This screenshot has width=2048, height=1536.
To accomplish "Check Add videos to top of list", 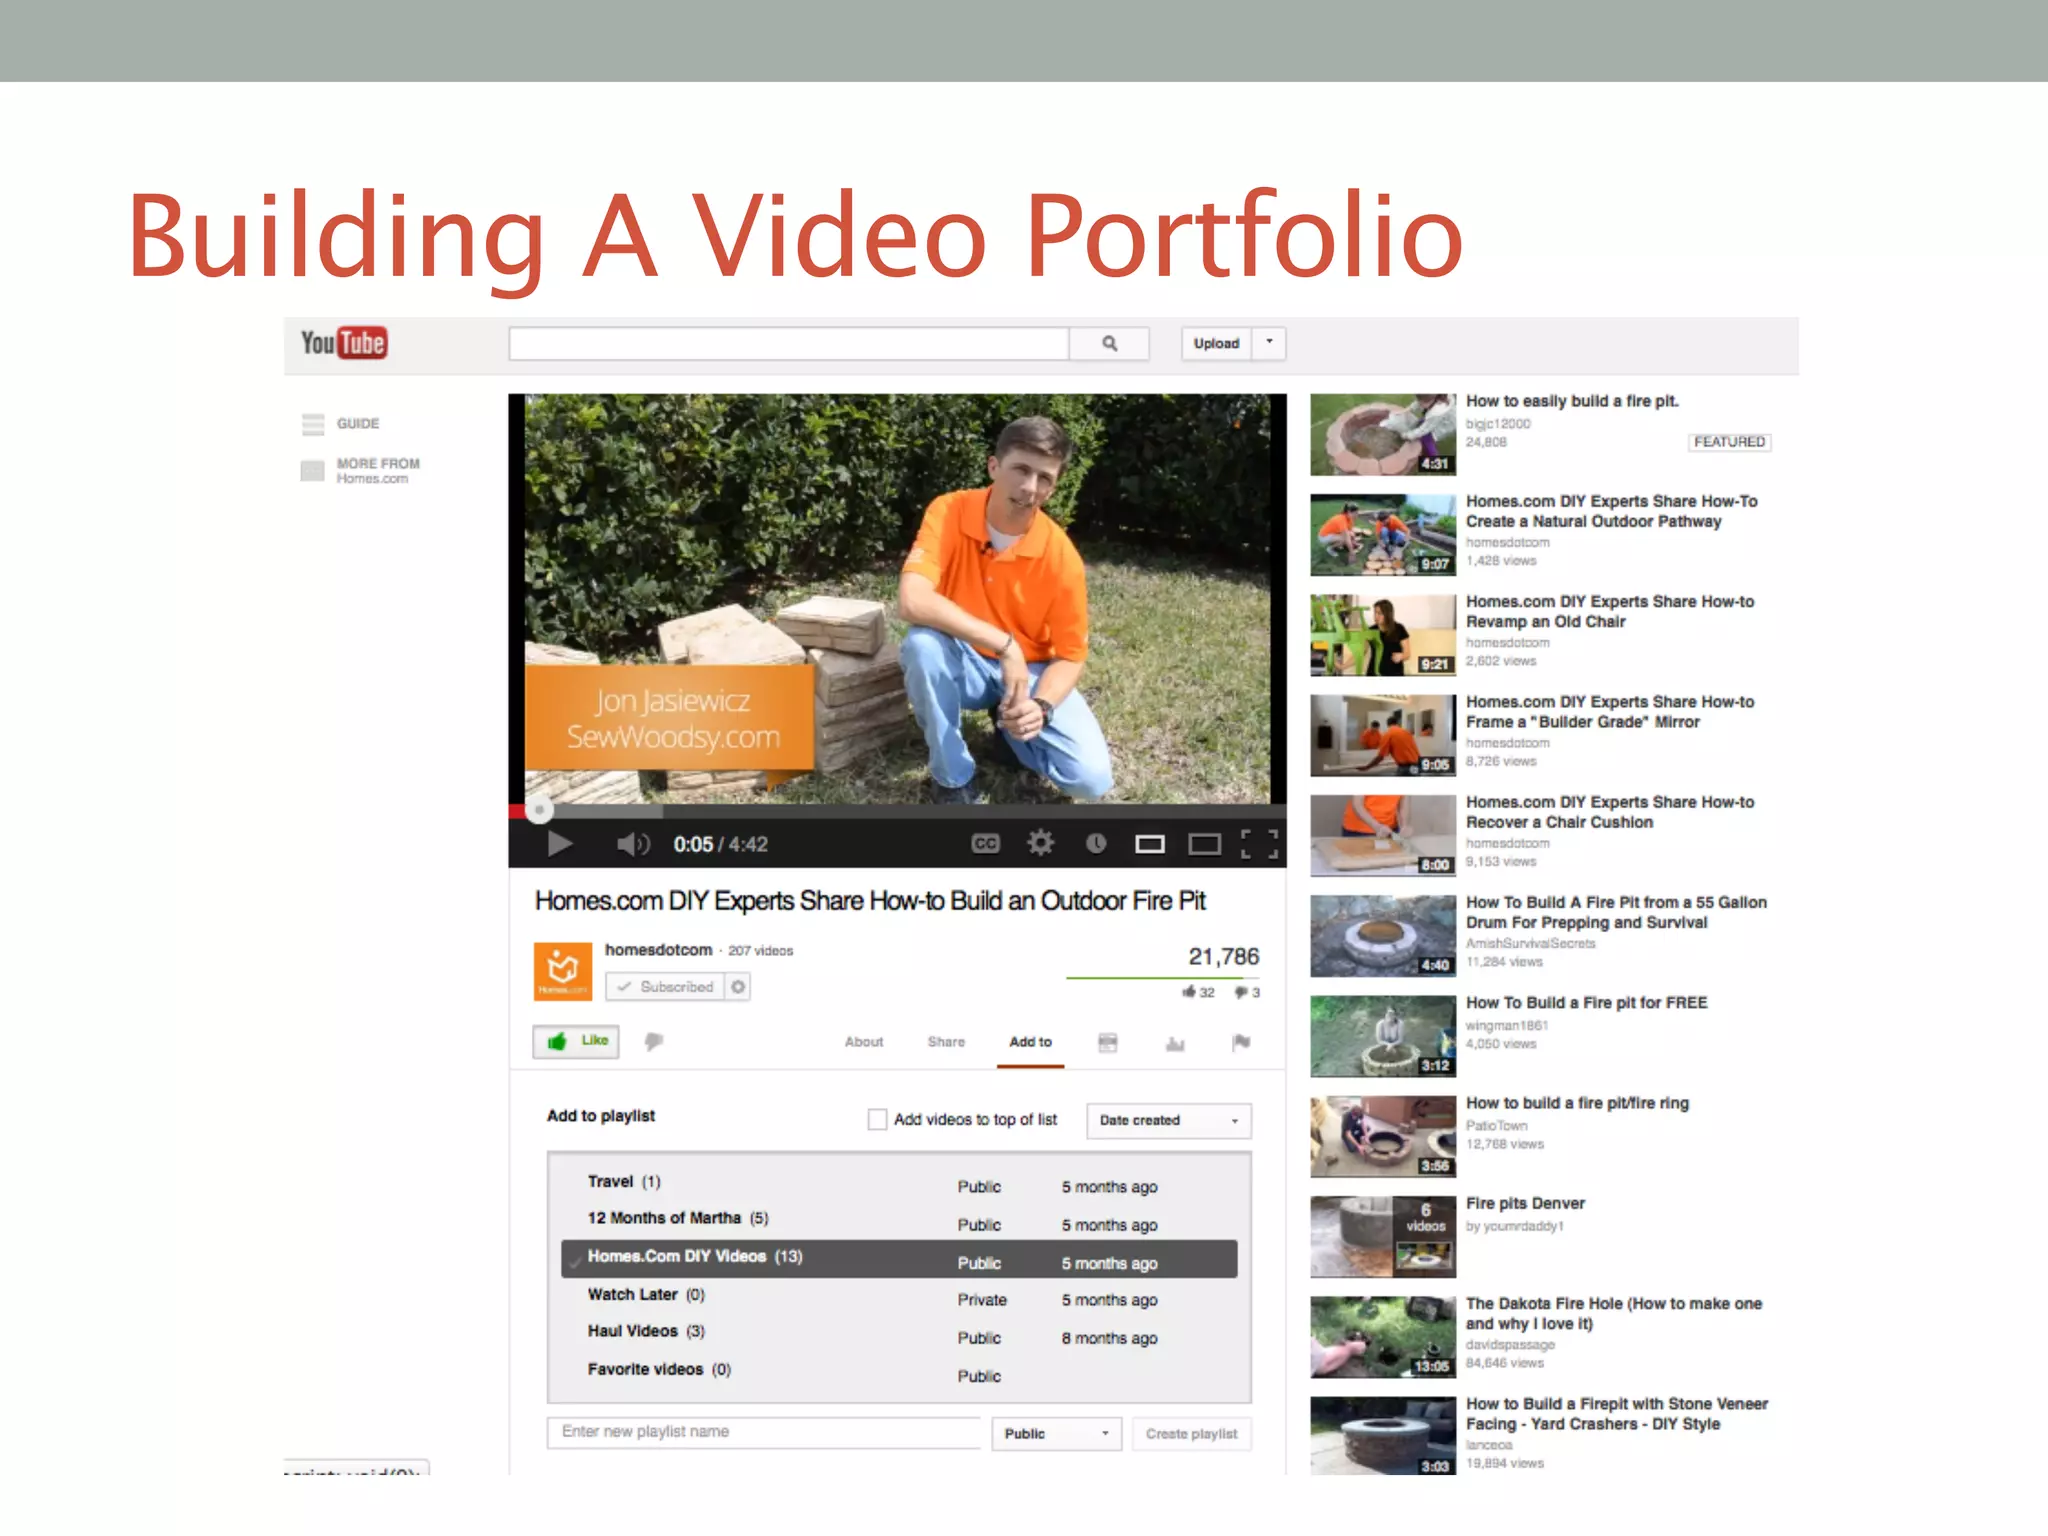I will (877, 1119).
